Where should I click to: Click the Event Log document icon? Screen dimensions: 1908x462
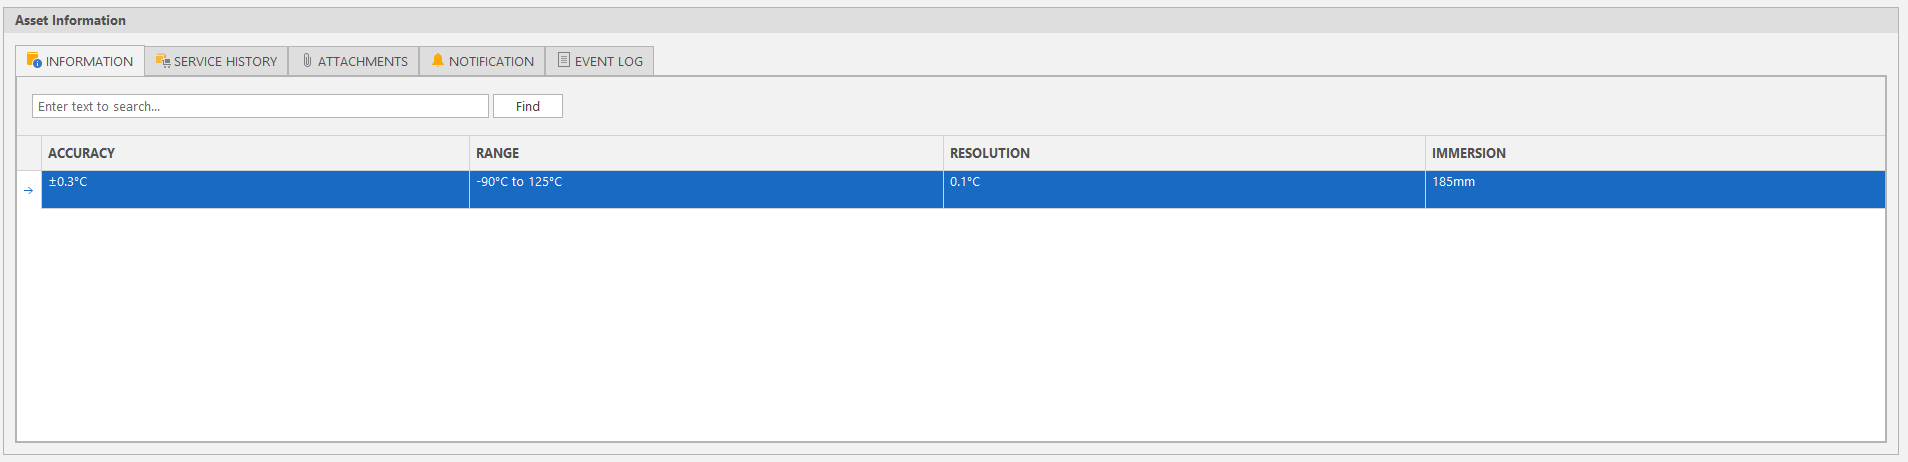[x=564, y=60]
